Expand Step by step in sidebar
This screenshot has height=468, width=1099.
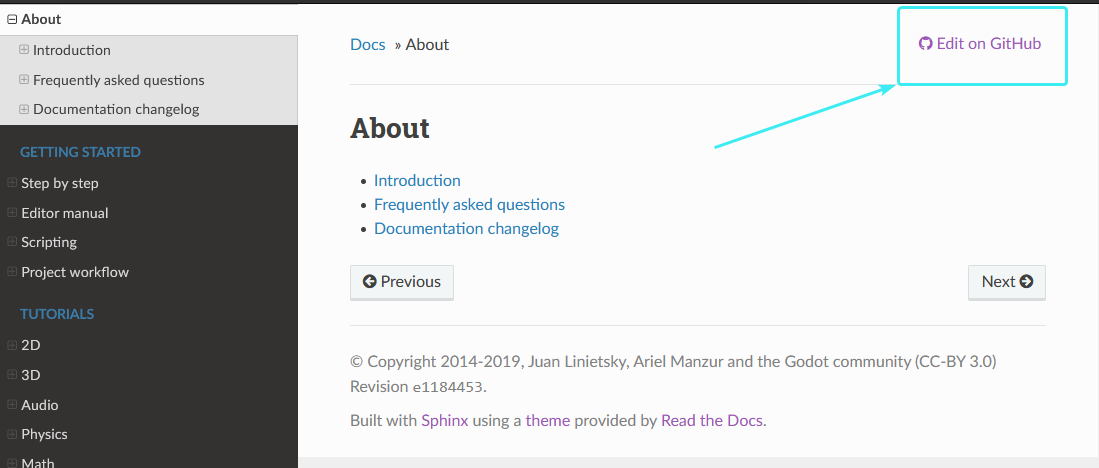coord(12,183)
